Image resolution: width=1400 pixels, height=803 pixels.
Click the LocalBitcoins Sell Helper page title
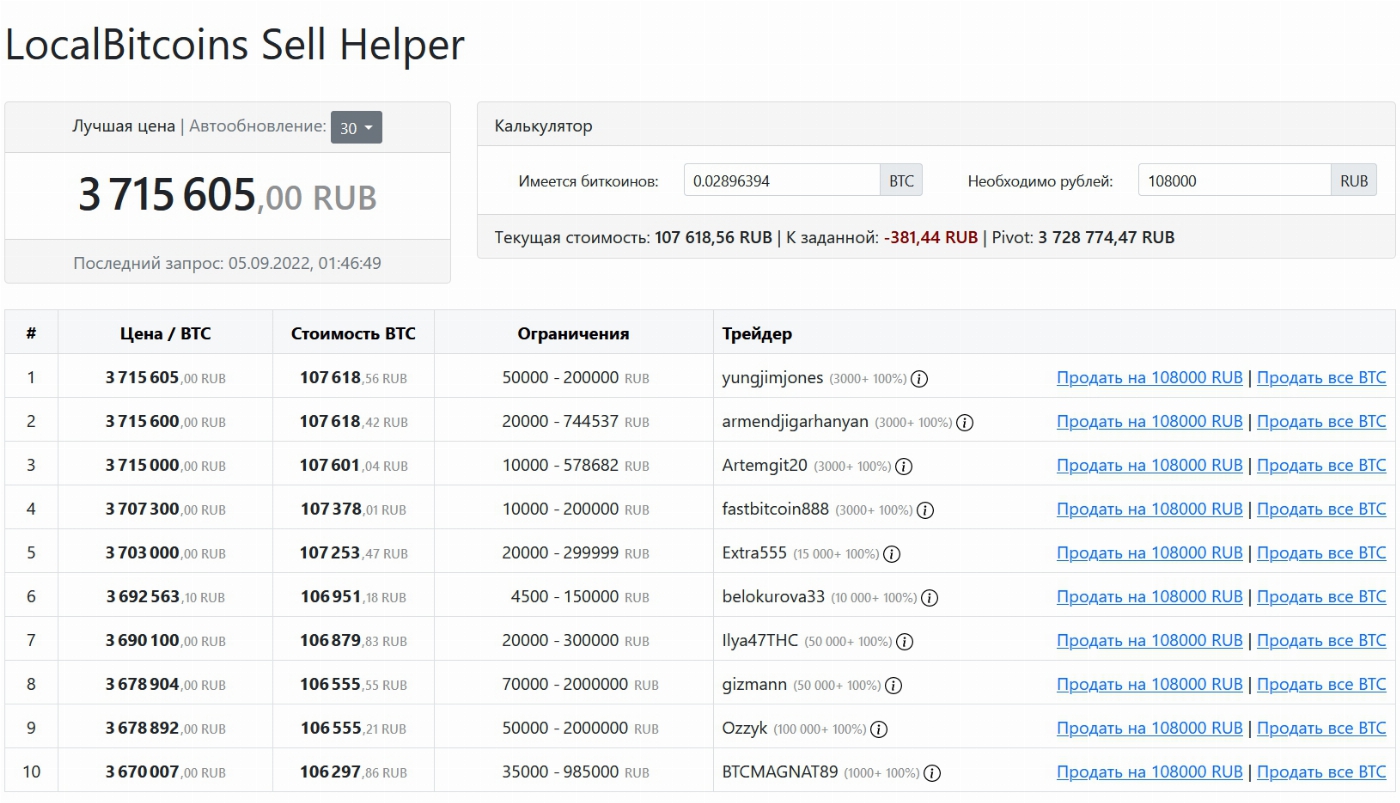235,46
